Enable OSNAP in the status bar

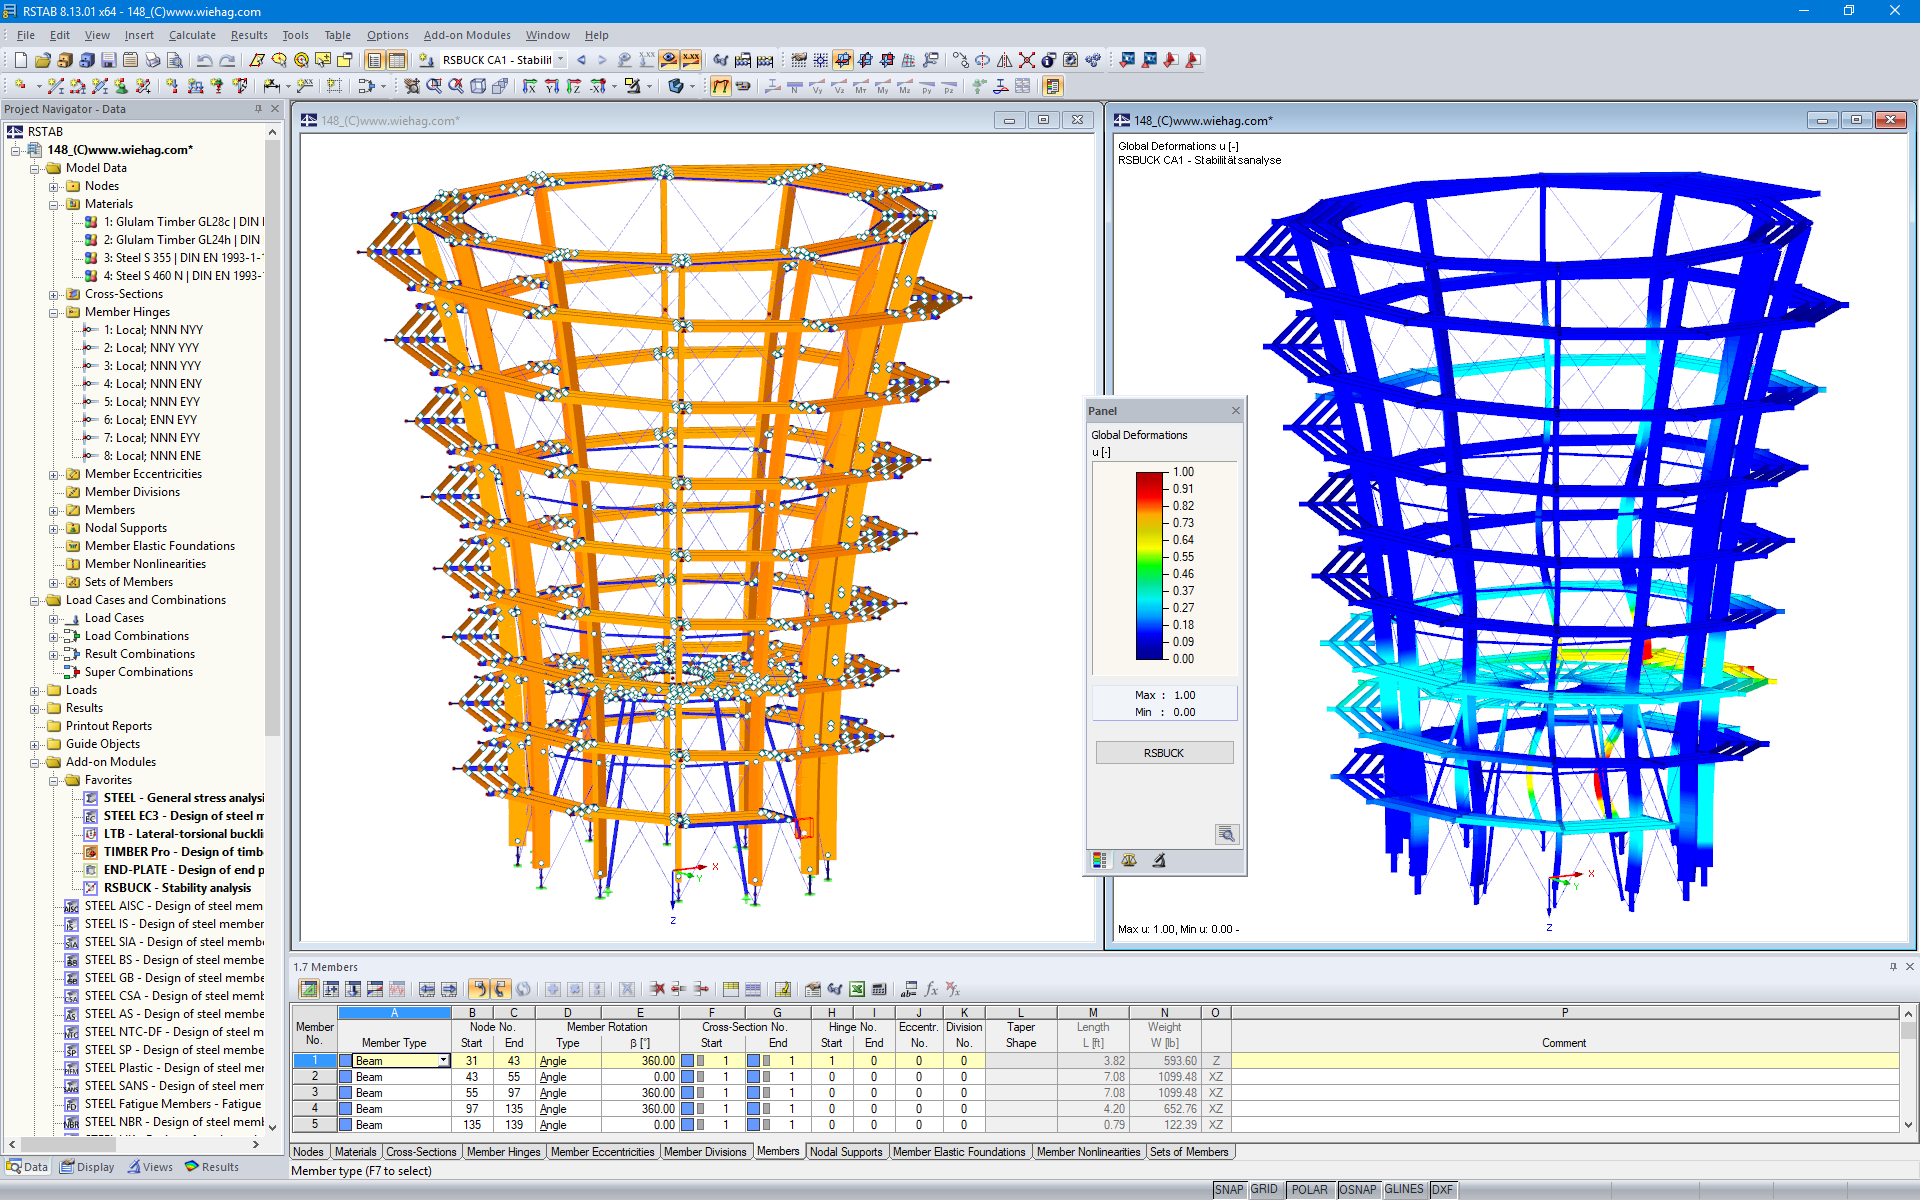(x=1357, y=1189)
